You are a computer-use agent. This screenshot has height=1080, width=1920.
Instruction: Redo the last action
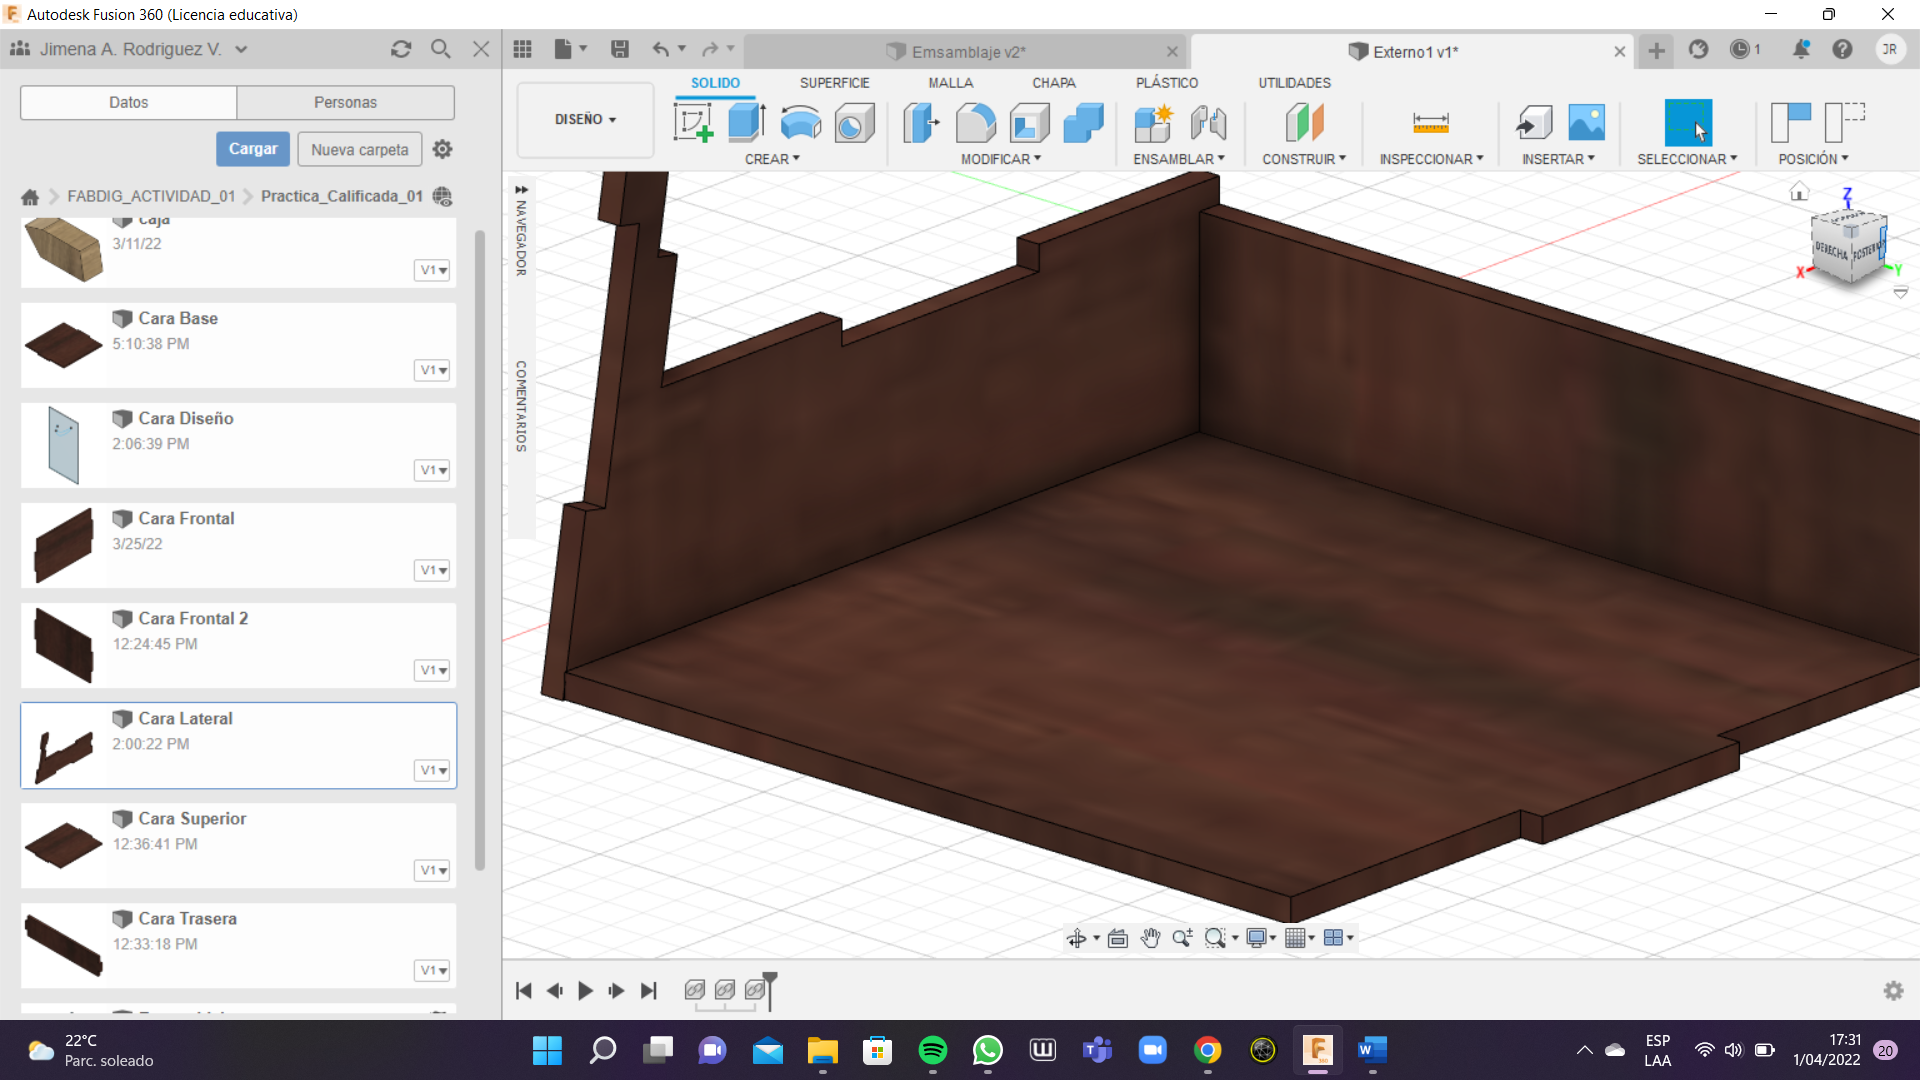[710, 49]
